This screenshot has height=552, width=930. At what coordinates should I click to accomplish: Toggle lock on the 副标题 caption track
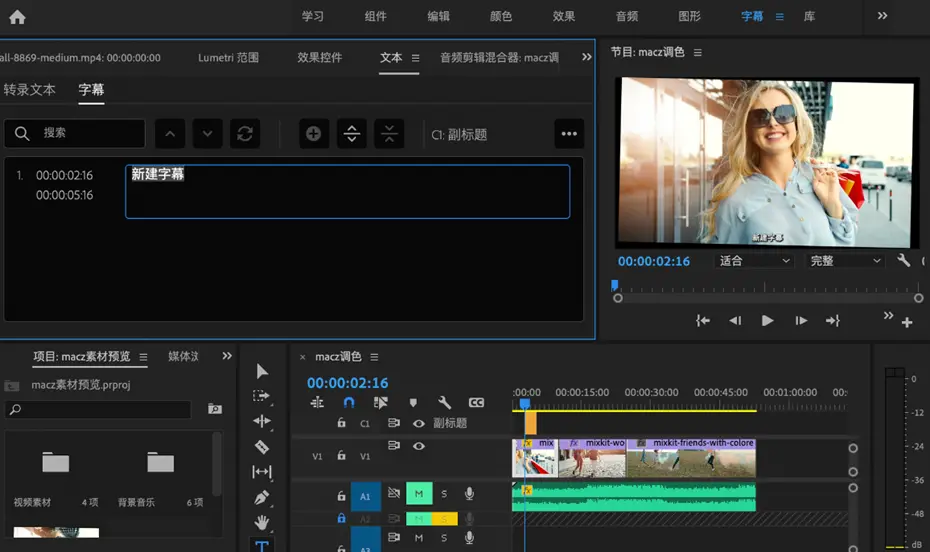341,423
